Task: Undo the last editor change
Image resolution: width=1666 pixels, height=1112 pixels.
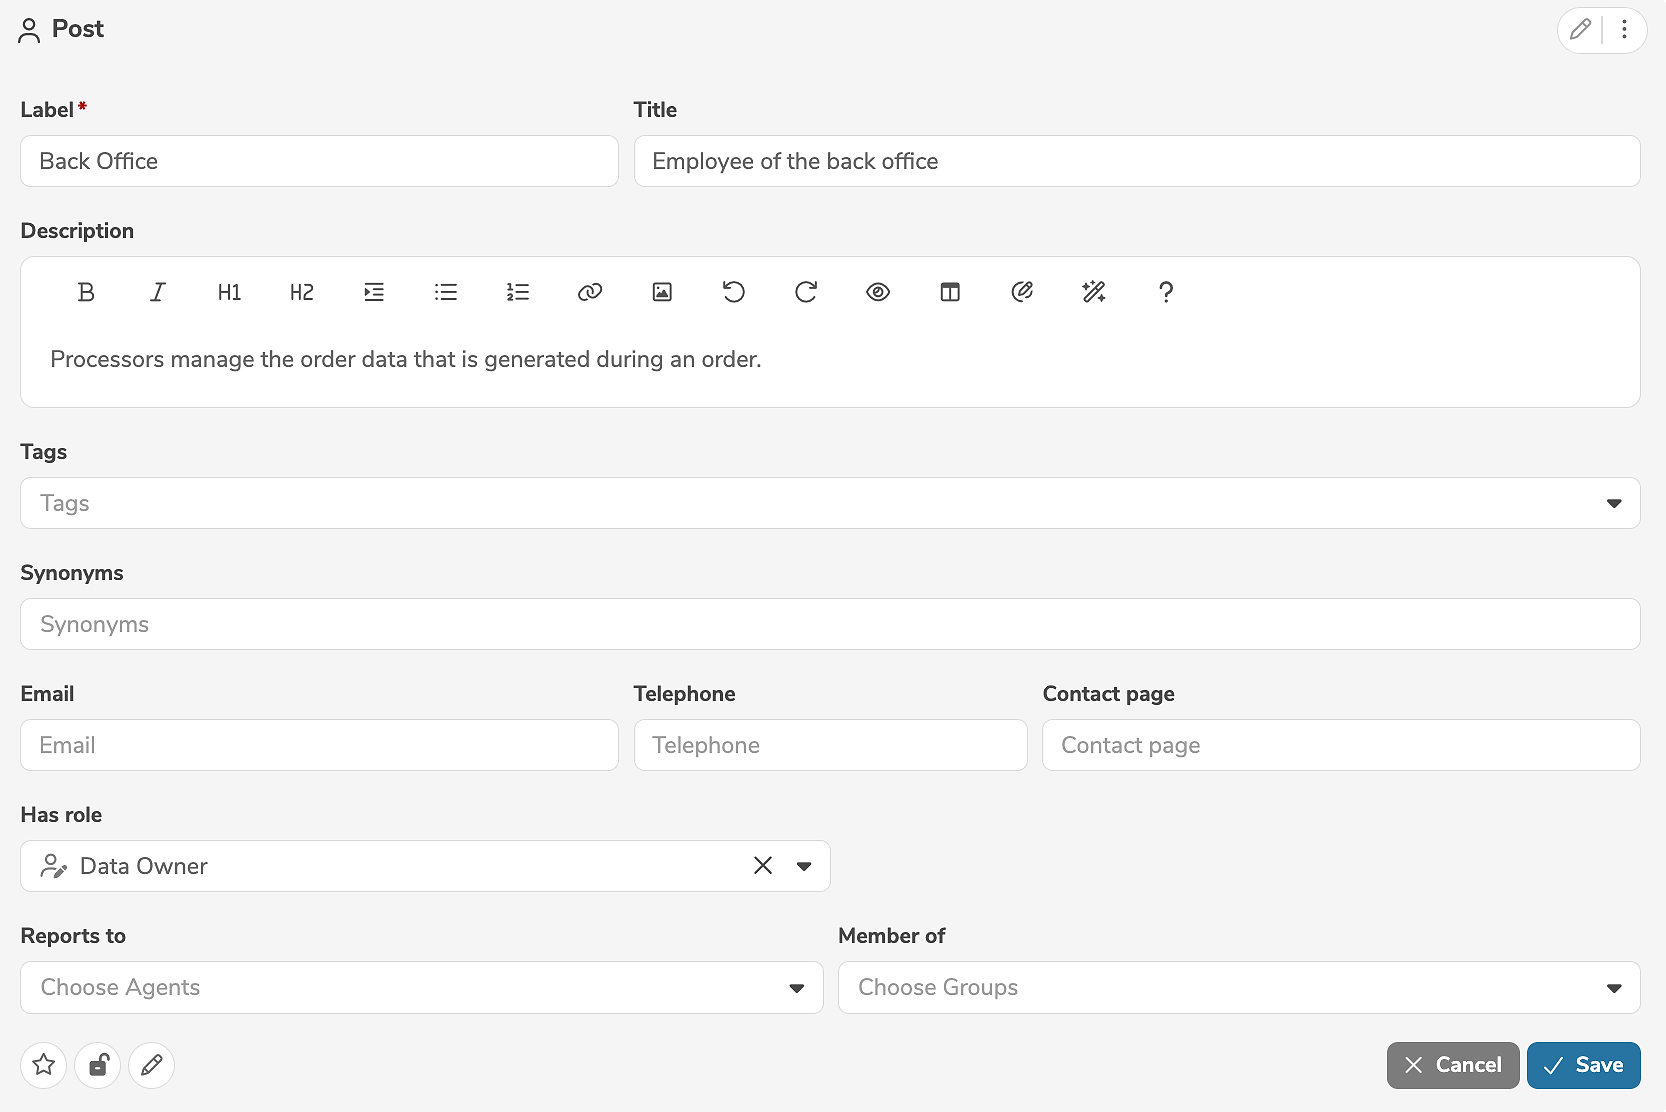Action: tap(734, 292)
